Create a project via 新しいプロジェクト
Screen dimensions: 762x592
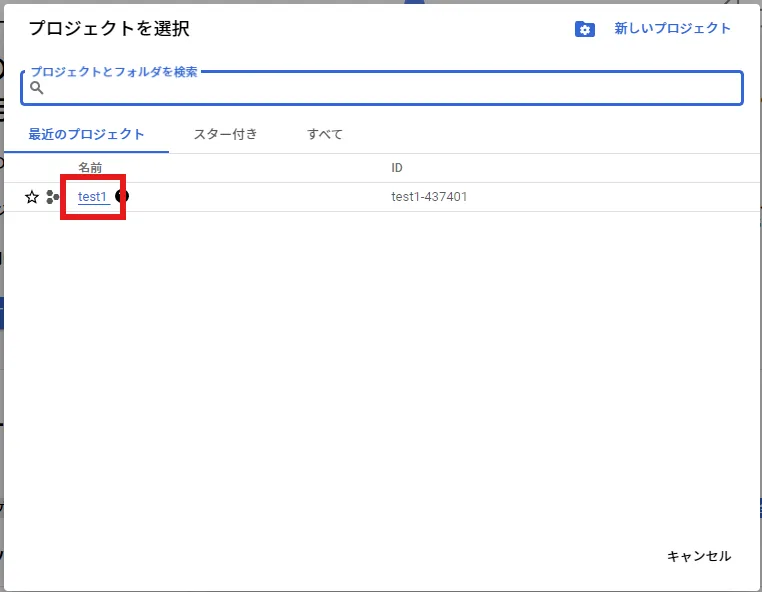tap(672, 28)
